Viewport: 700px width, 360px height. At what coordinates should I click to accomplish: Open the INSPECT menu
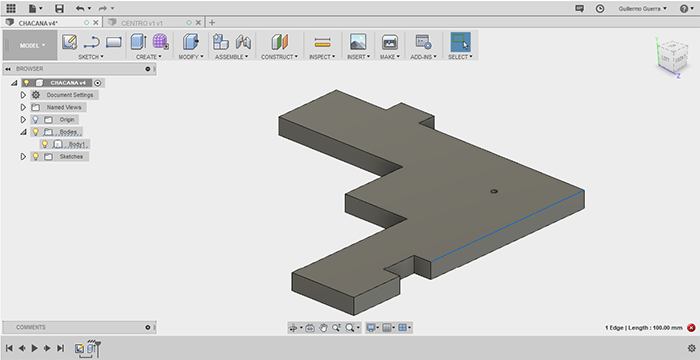pyautogui.click(x=322, y=57)
